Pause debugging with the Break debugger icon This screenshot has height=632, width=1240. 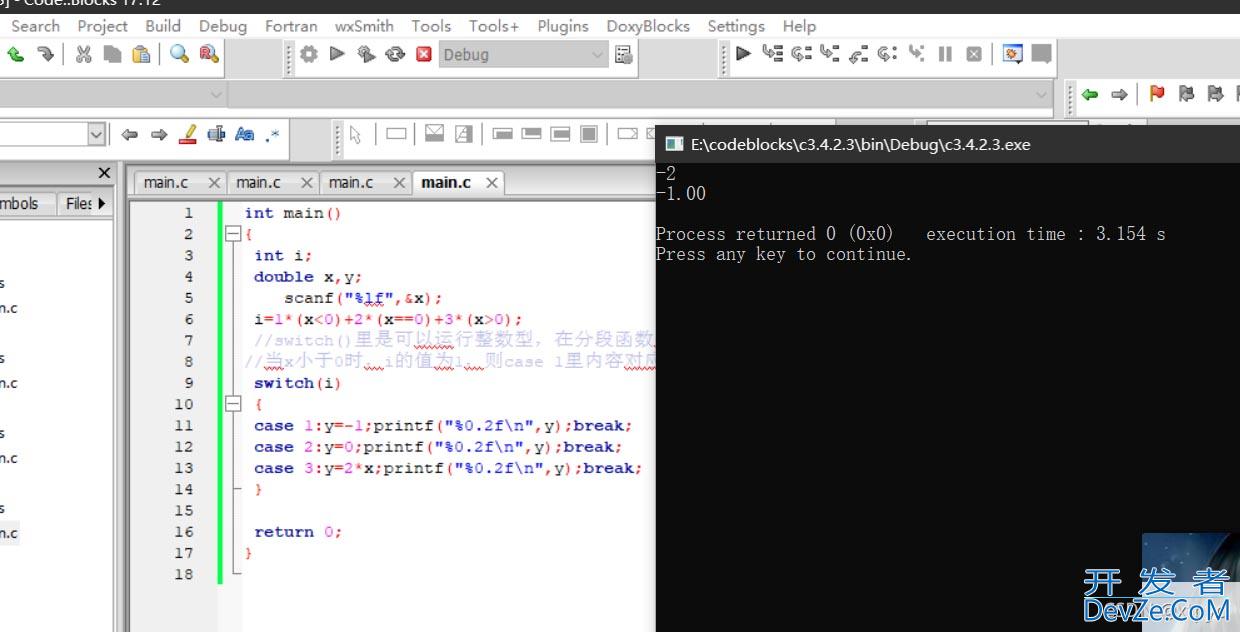tap(945, 54)
